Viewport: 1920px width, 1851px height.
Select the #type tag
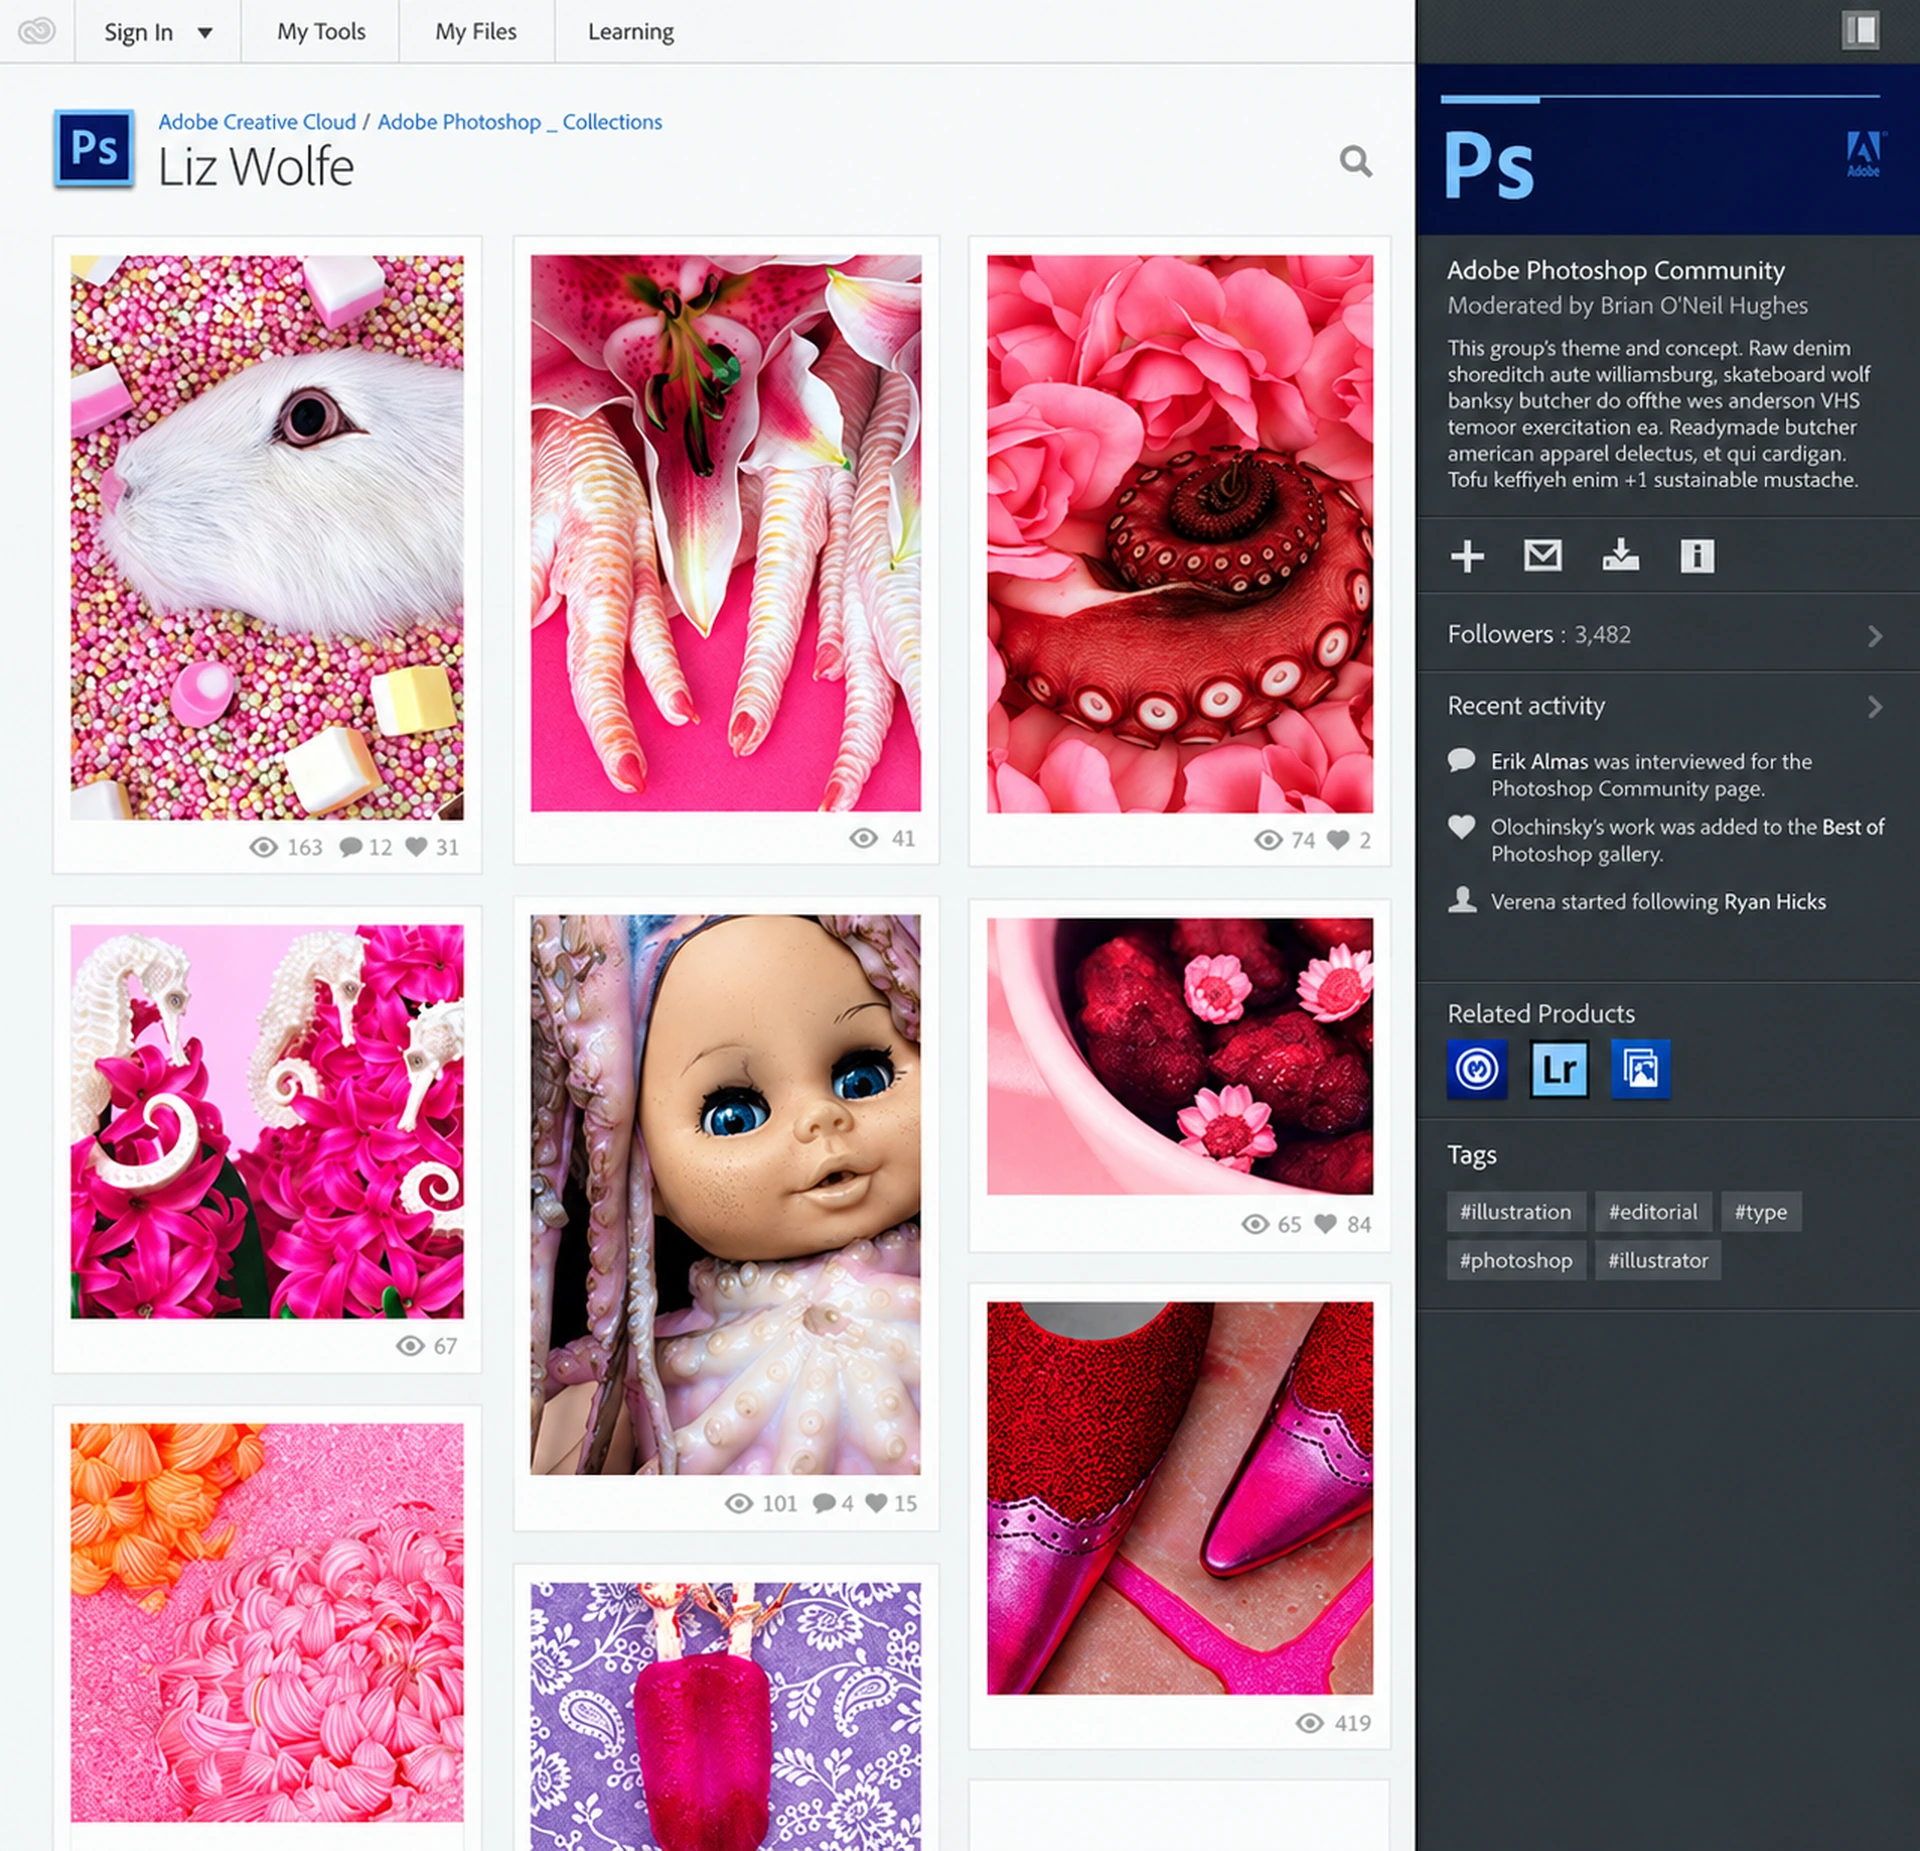(x=1761, y=1211)
